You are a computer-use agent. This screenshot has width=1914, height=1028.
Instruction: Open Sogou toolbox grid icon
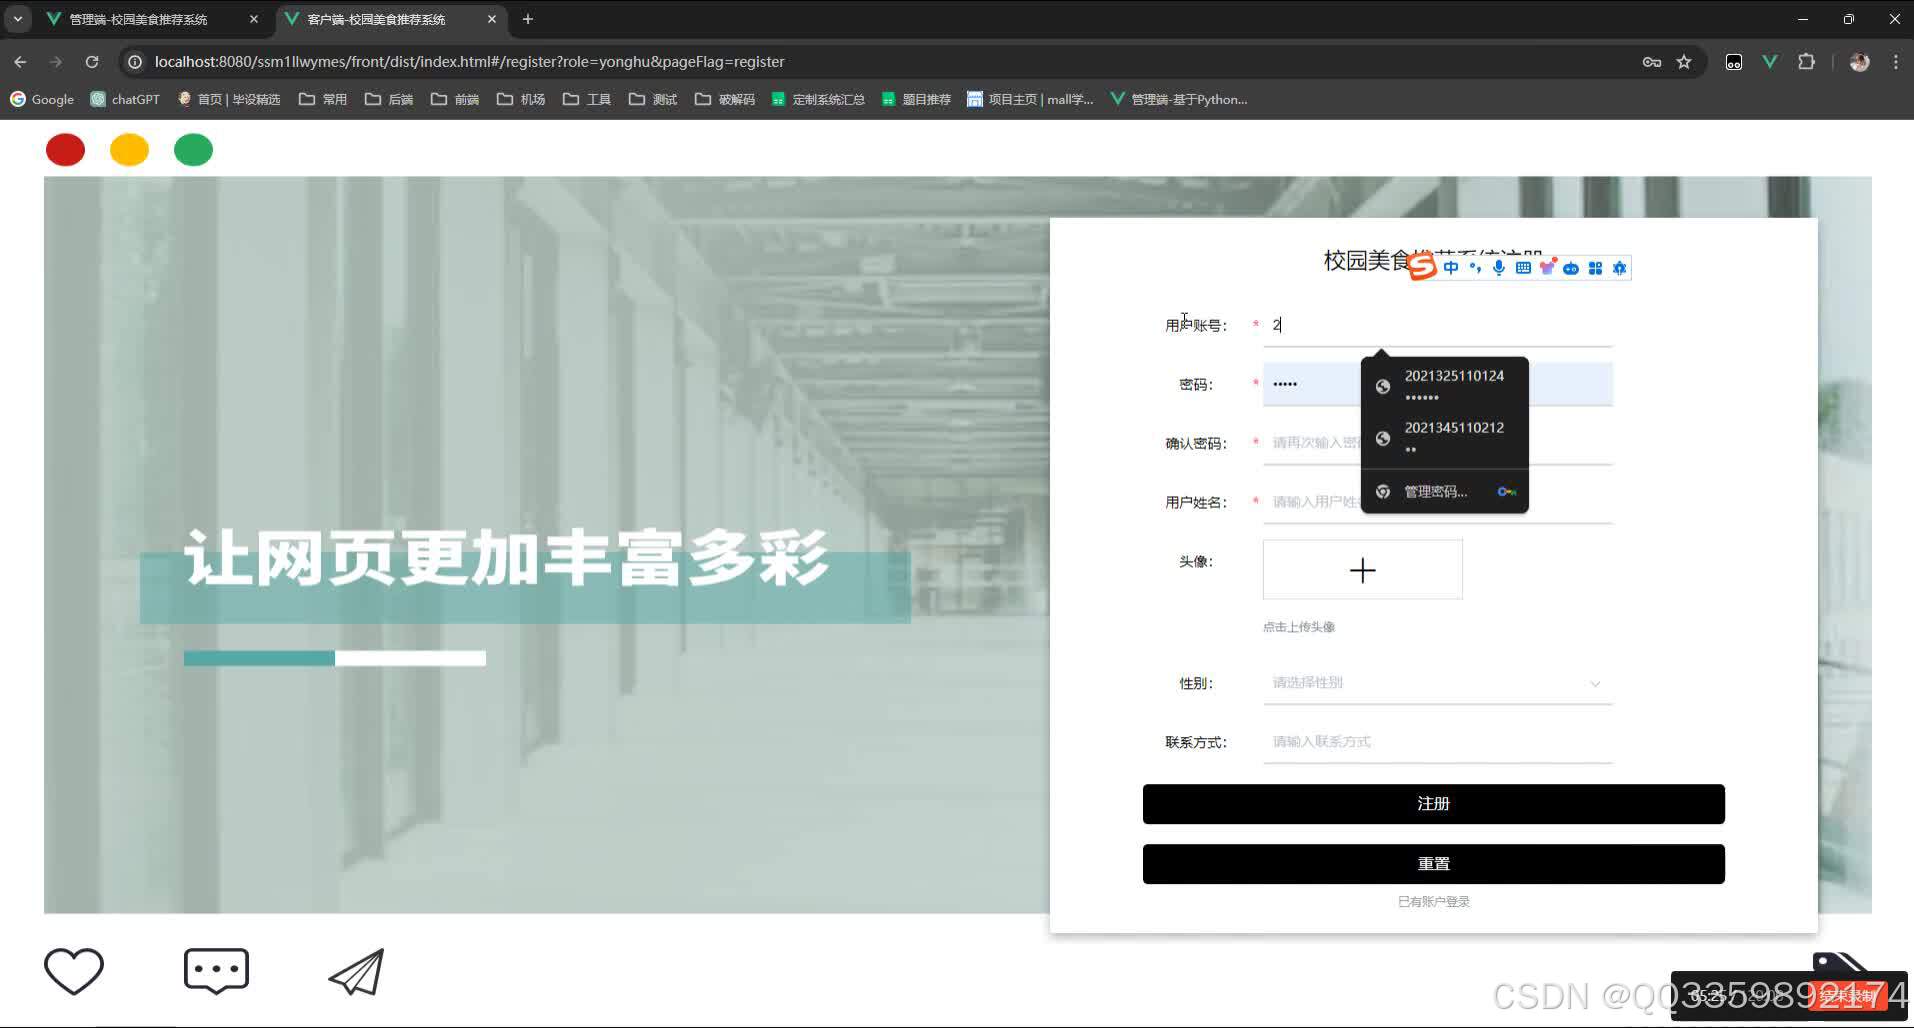[x=1595, y=268]
